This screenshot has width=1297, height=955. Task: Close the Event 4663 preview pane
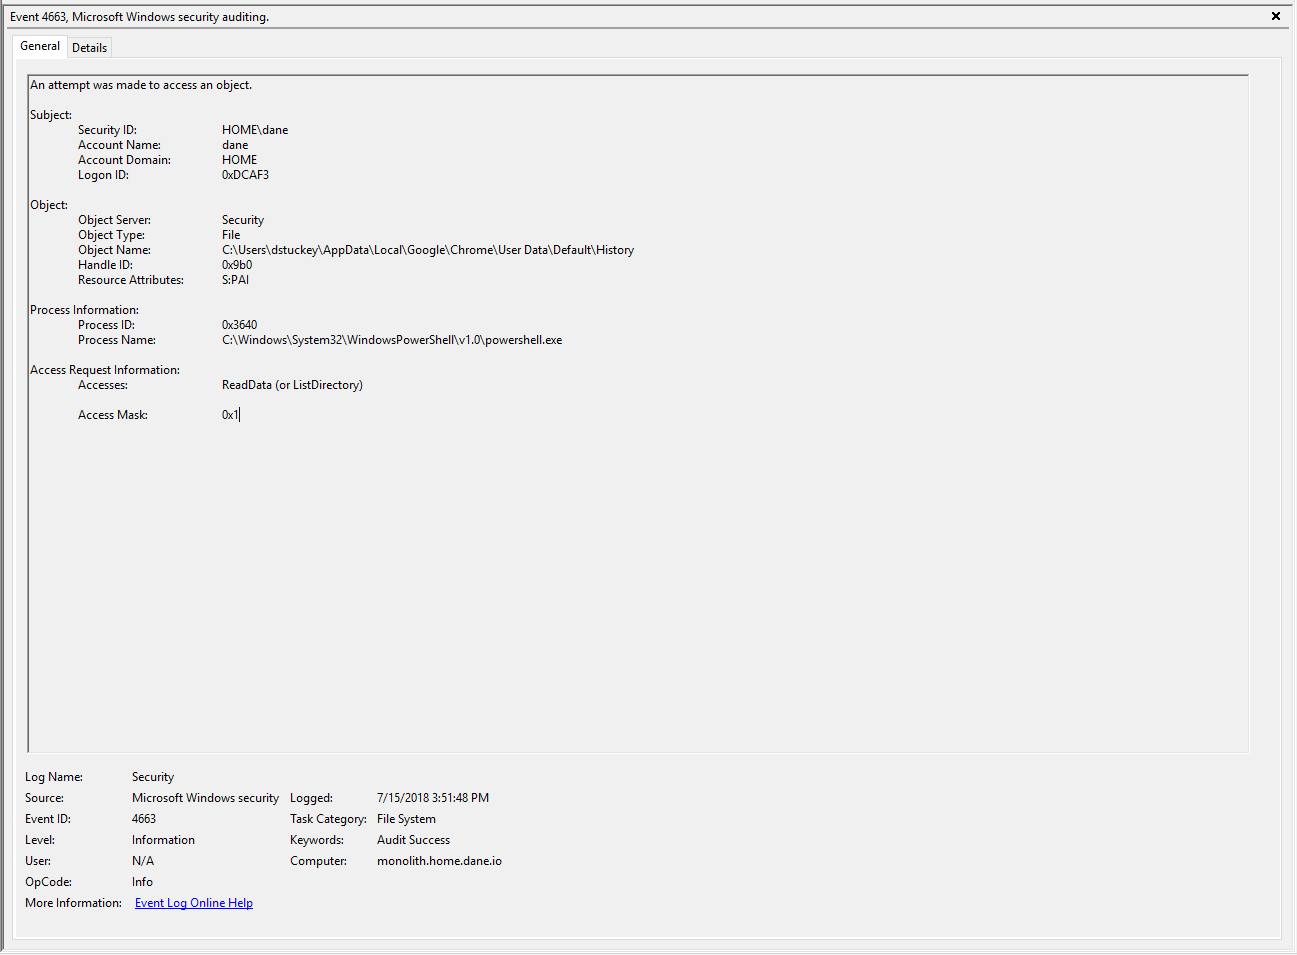pos(1276,16)
